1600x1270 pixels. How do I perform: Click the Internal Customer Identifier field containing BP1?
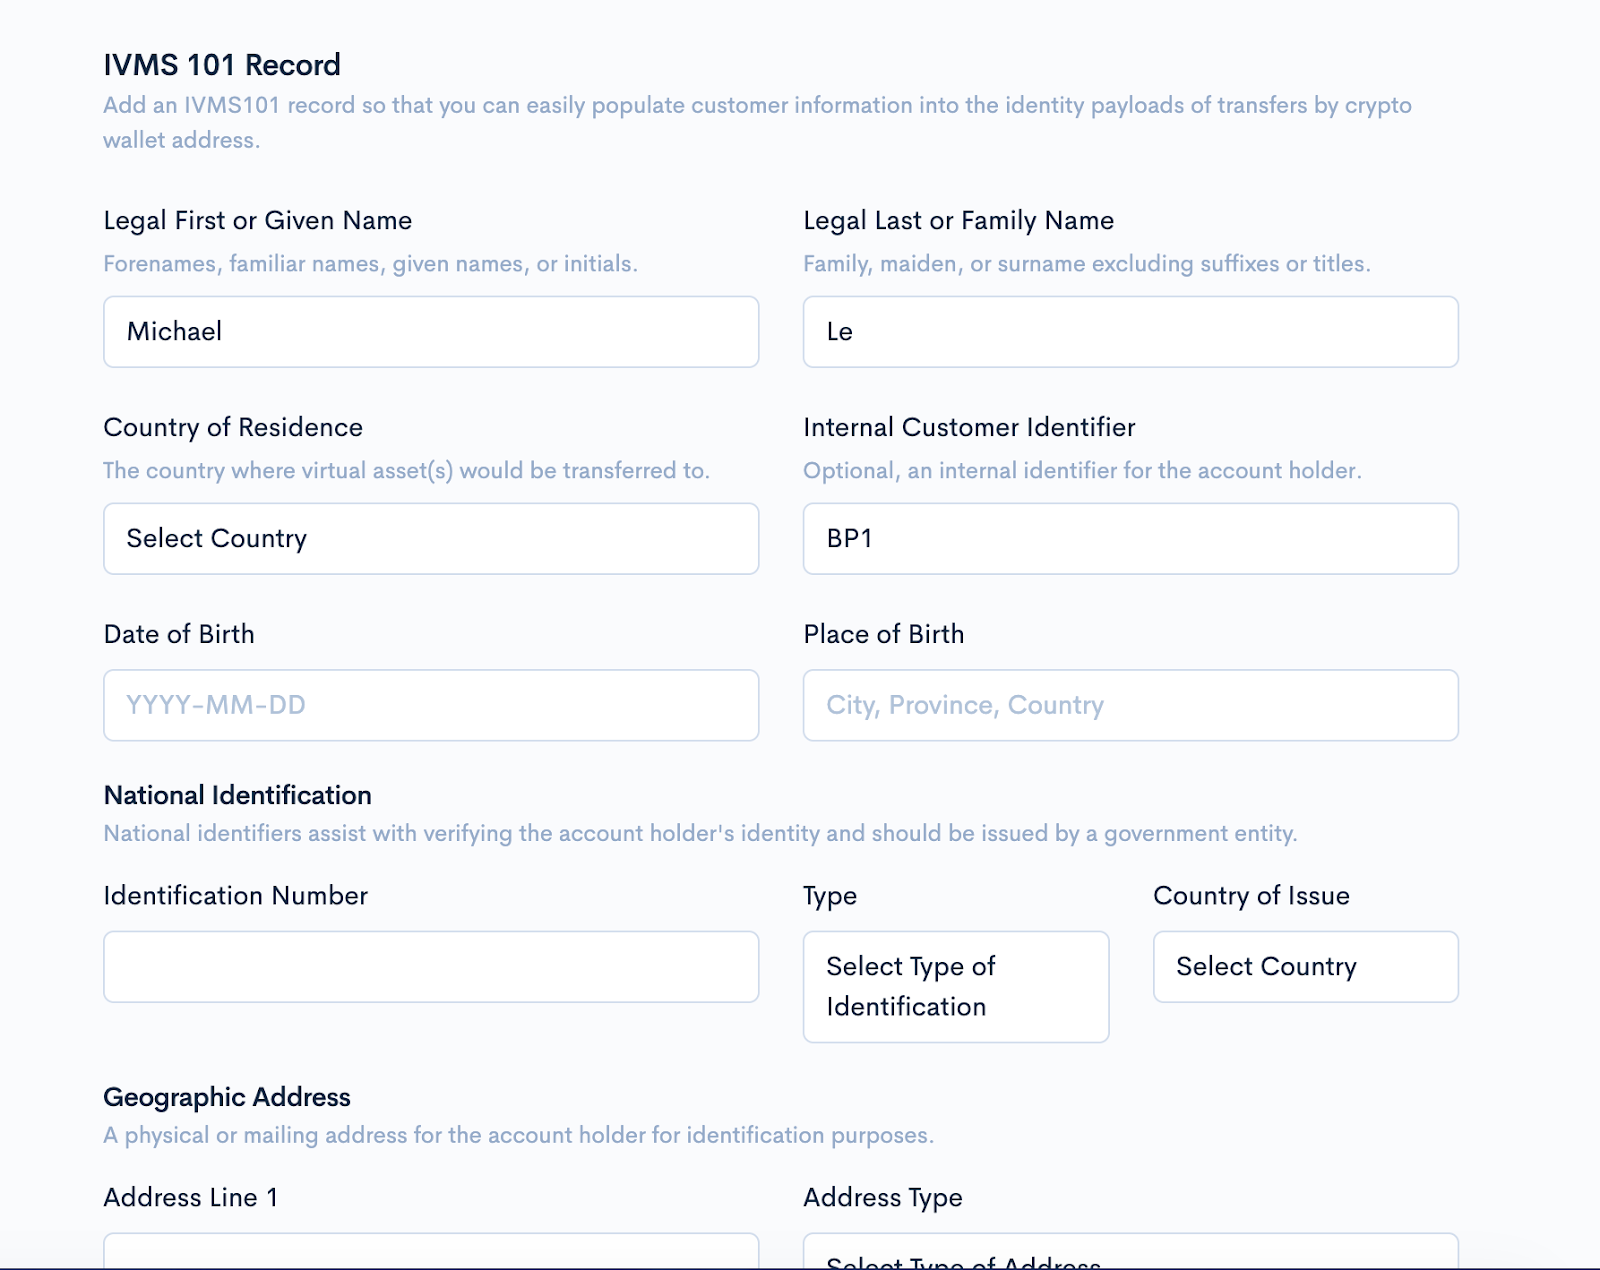[x=1130, y=539]
